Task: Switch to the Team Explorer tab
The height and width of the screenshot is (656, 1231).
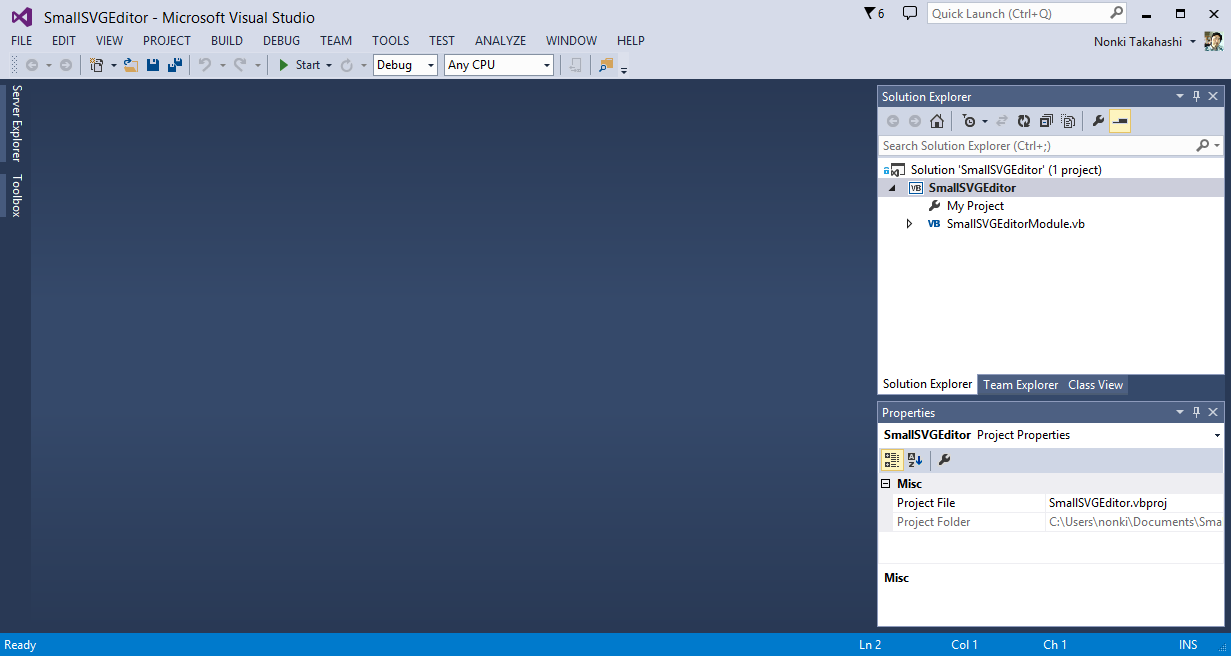Action: [x=1021, y=385]
